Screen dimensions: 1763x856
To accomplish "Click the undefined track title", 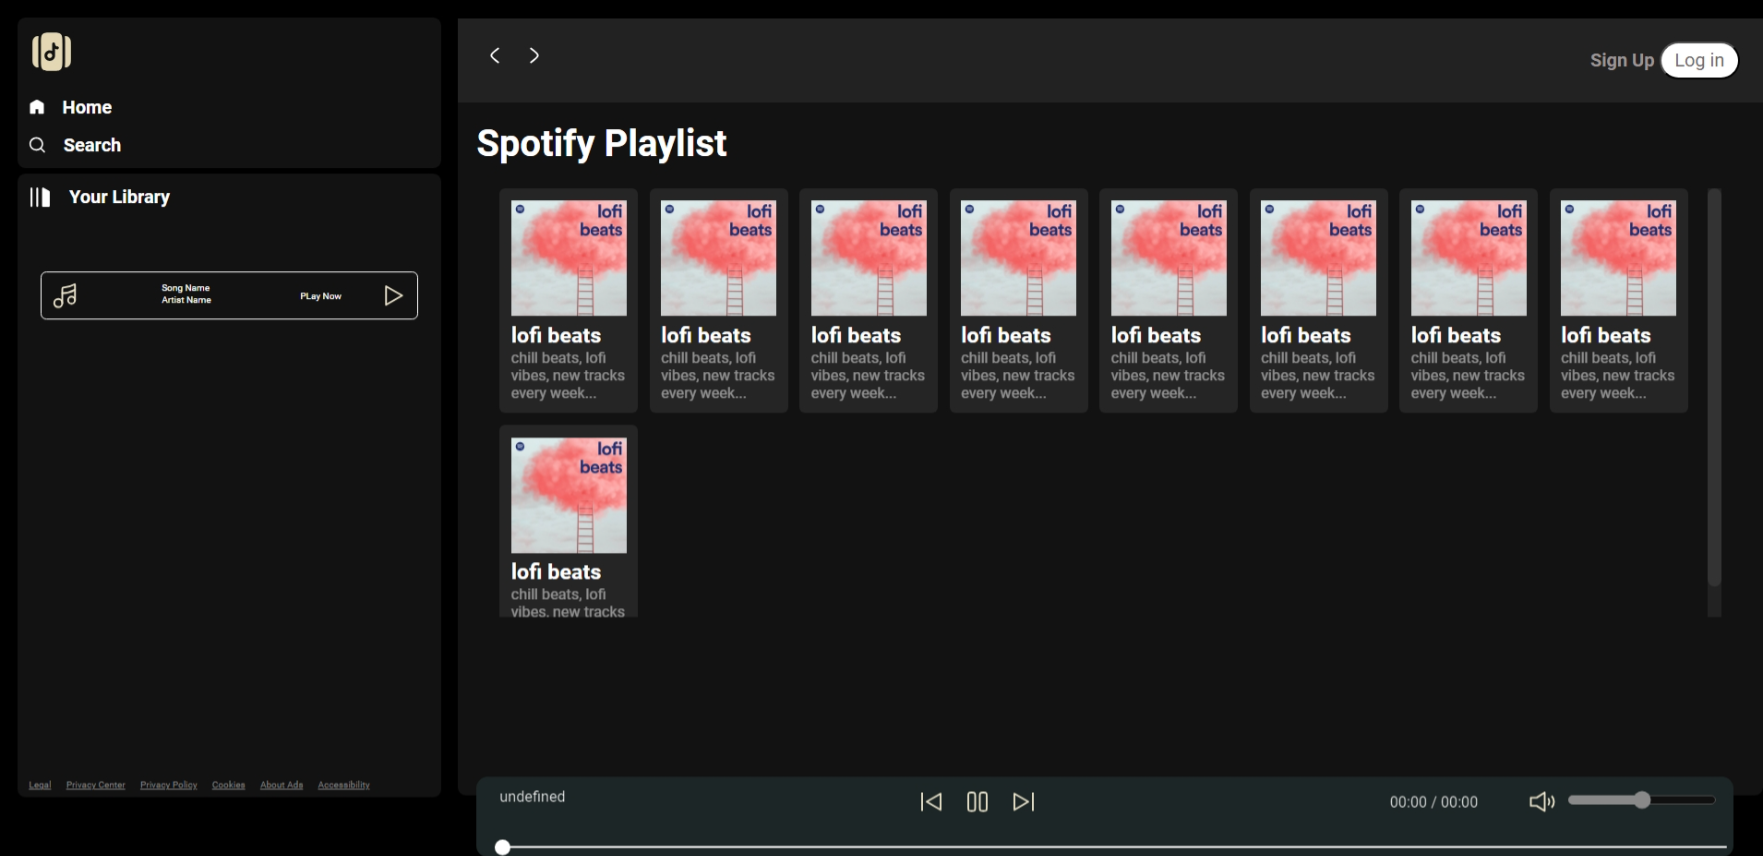I will pyautogui.click(x=532, y=797).
